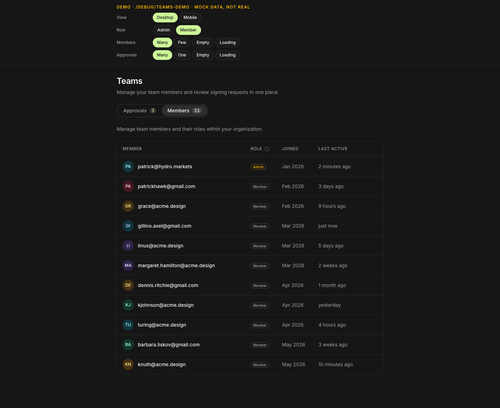Set Approvals state to Many
500x408 pixels.
pyautogui.click(x=162, y=55)
